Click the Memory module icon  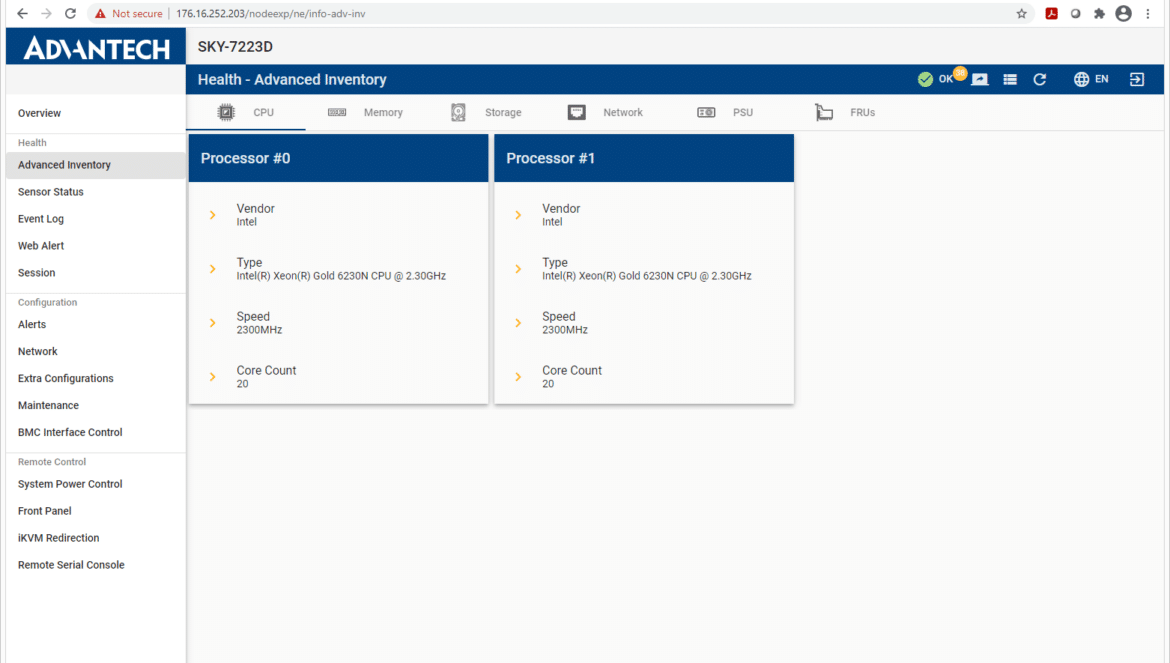pyautogui.click(x=337, y=113)
